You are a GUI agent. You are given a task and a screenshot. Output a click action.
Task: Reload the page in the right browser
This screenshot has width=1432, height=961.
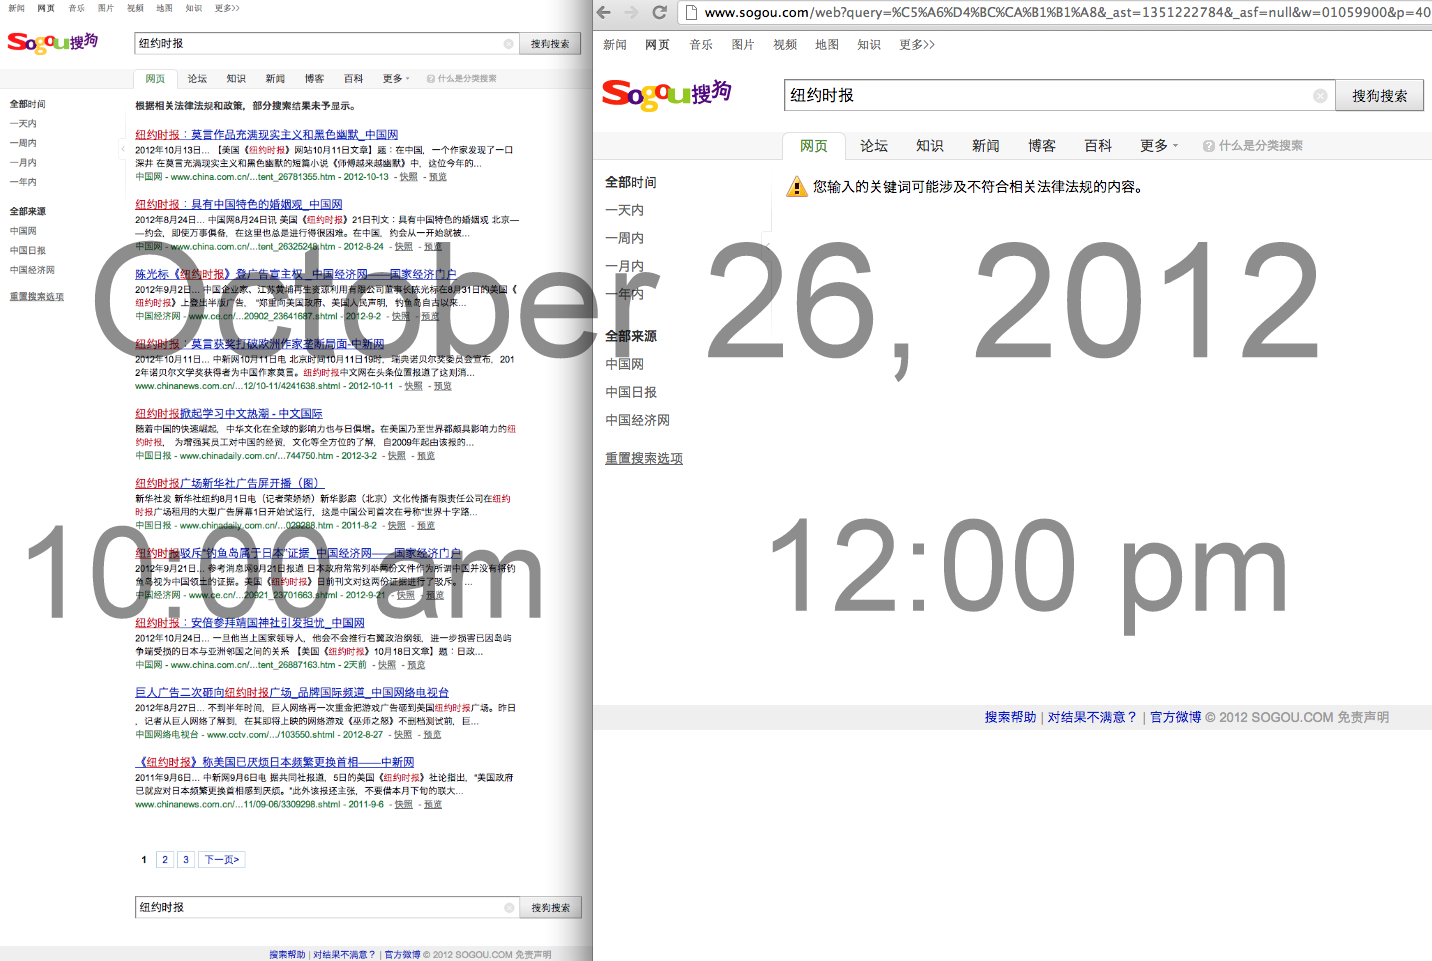coord(659,12)
